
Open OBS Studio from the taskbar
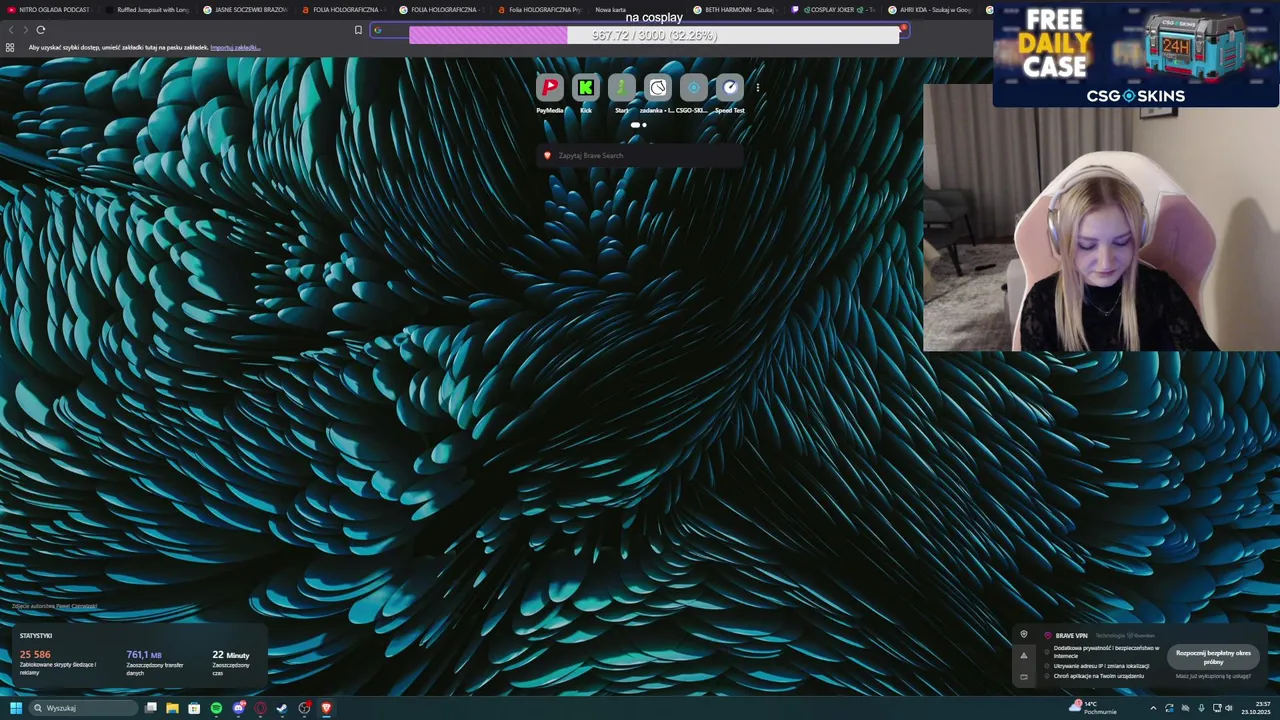pos(304,708)
